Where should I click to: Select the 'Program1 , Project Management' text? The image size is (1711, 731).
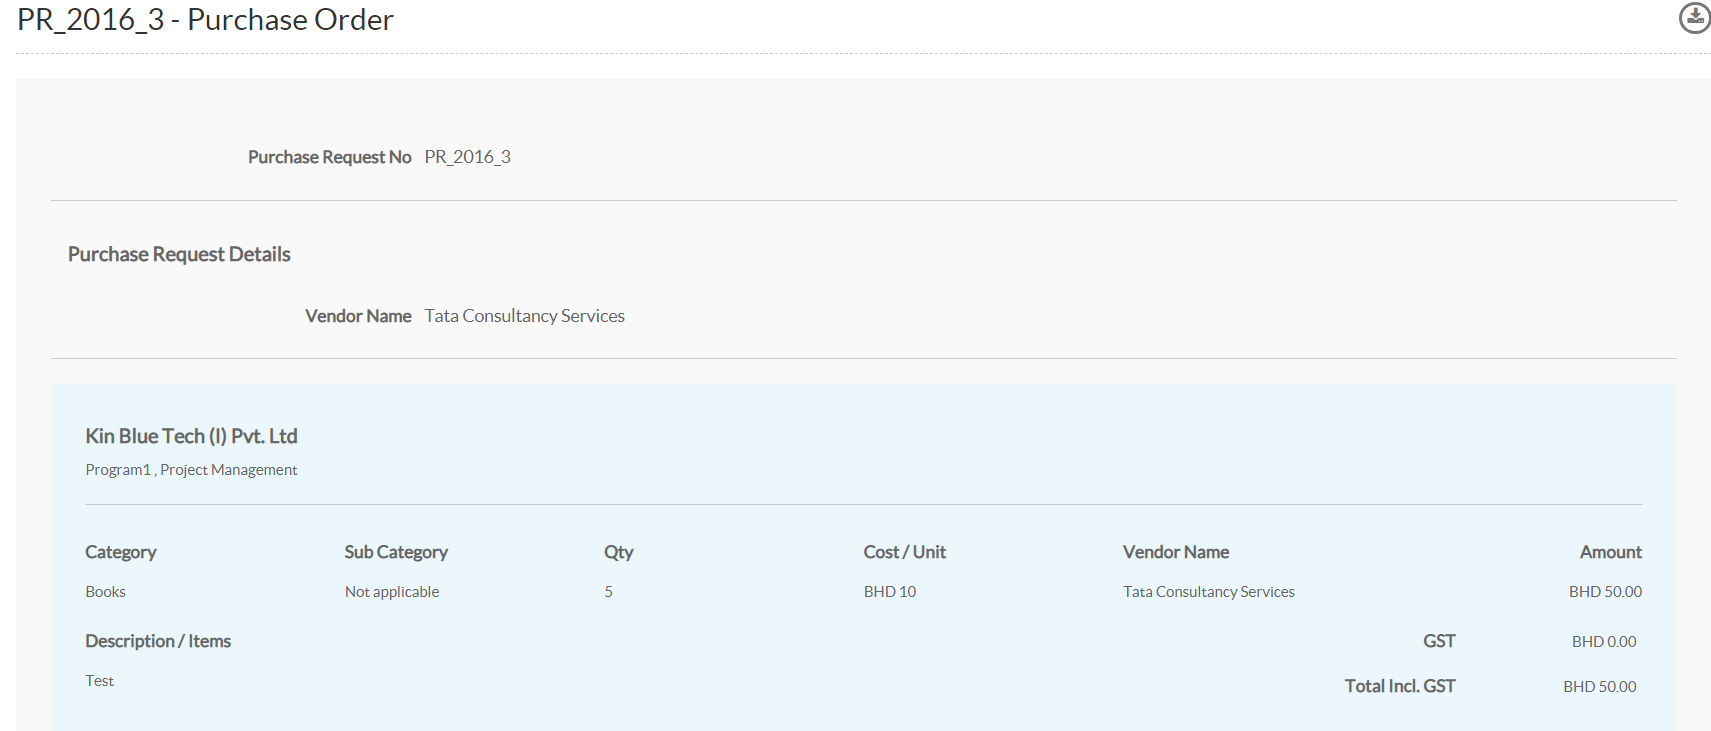[x=191, y=470]
